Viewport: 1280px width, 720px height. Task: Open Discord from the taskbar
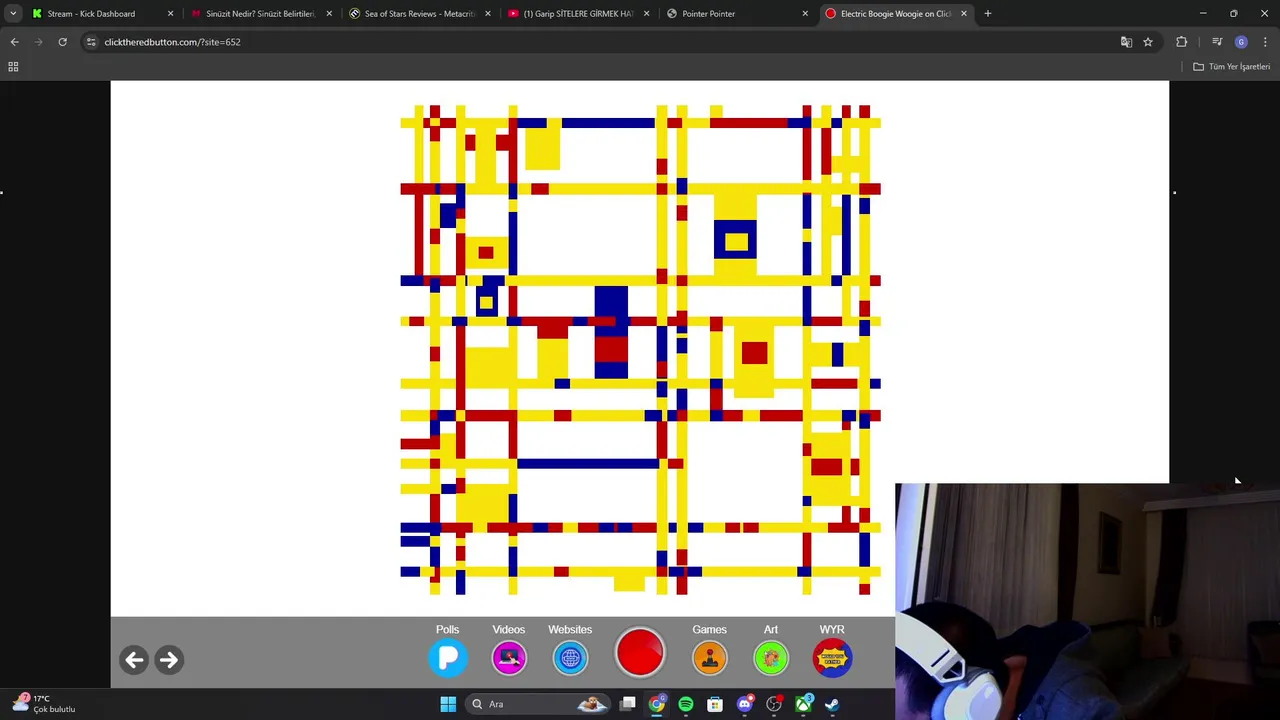click(x=744, y=704)
